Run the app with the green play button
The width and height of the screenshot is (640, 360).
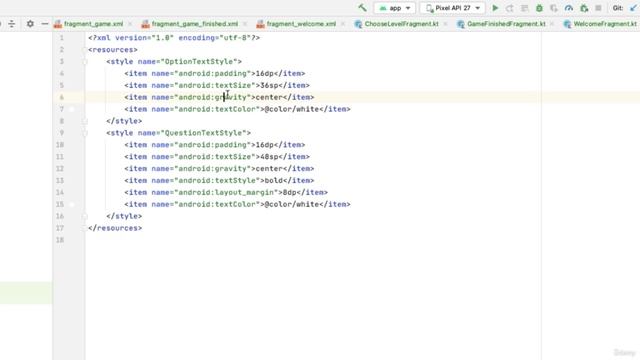(495, 8)
